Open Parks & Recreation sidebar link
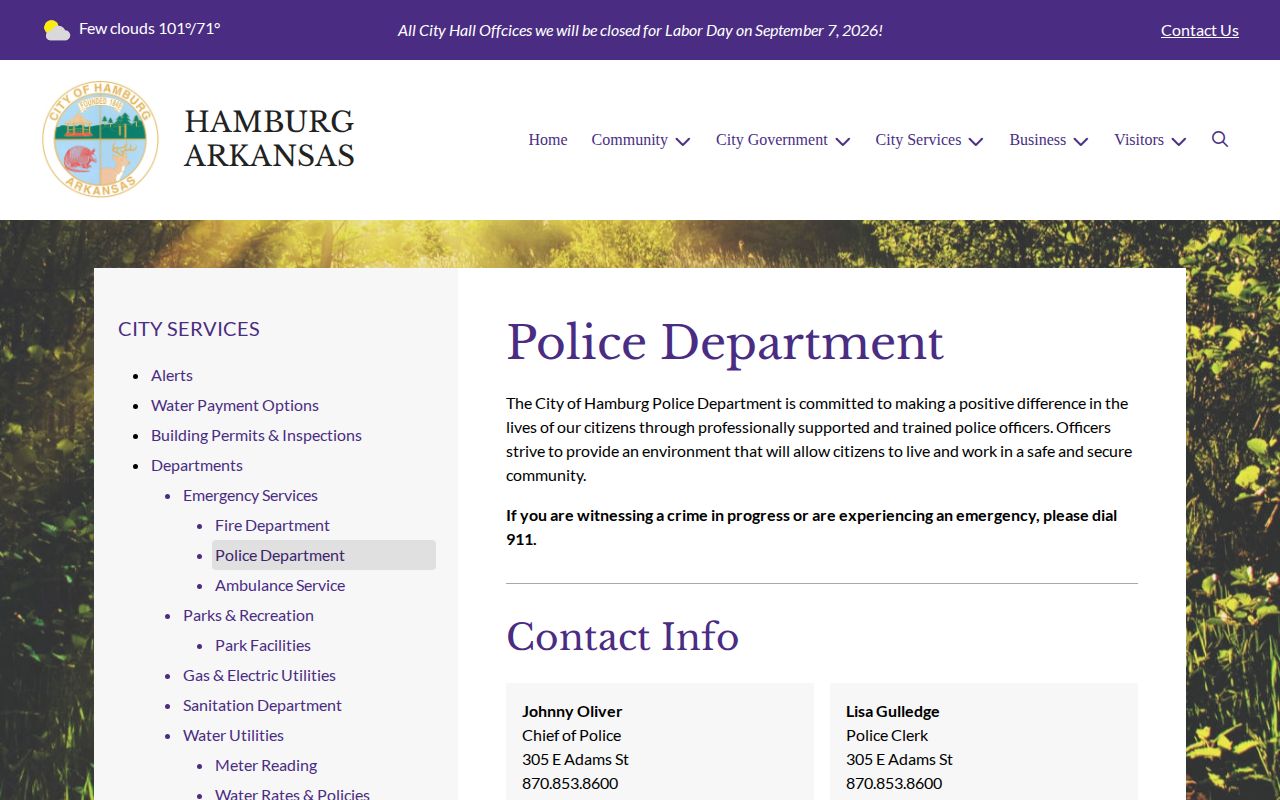 pos(248,615)
